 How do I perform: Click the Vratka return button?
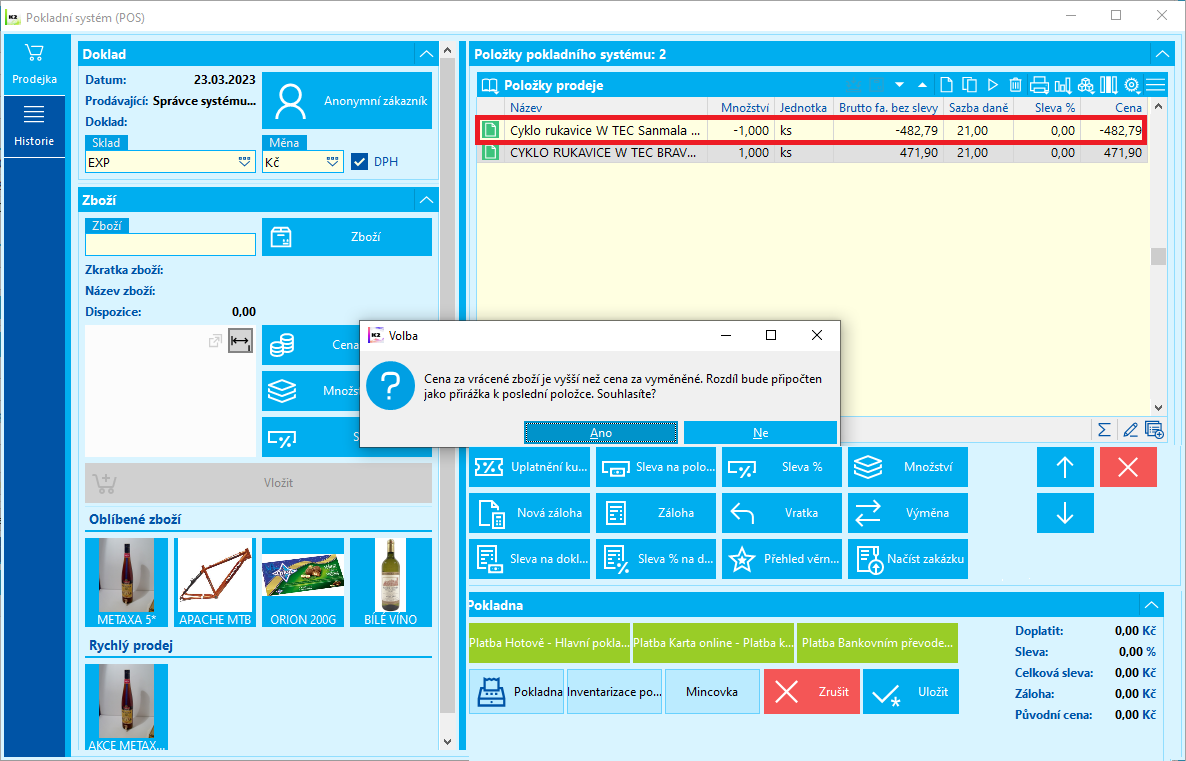[x=782, y=513]
